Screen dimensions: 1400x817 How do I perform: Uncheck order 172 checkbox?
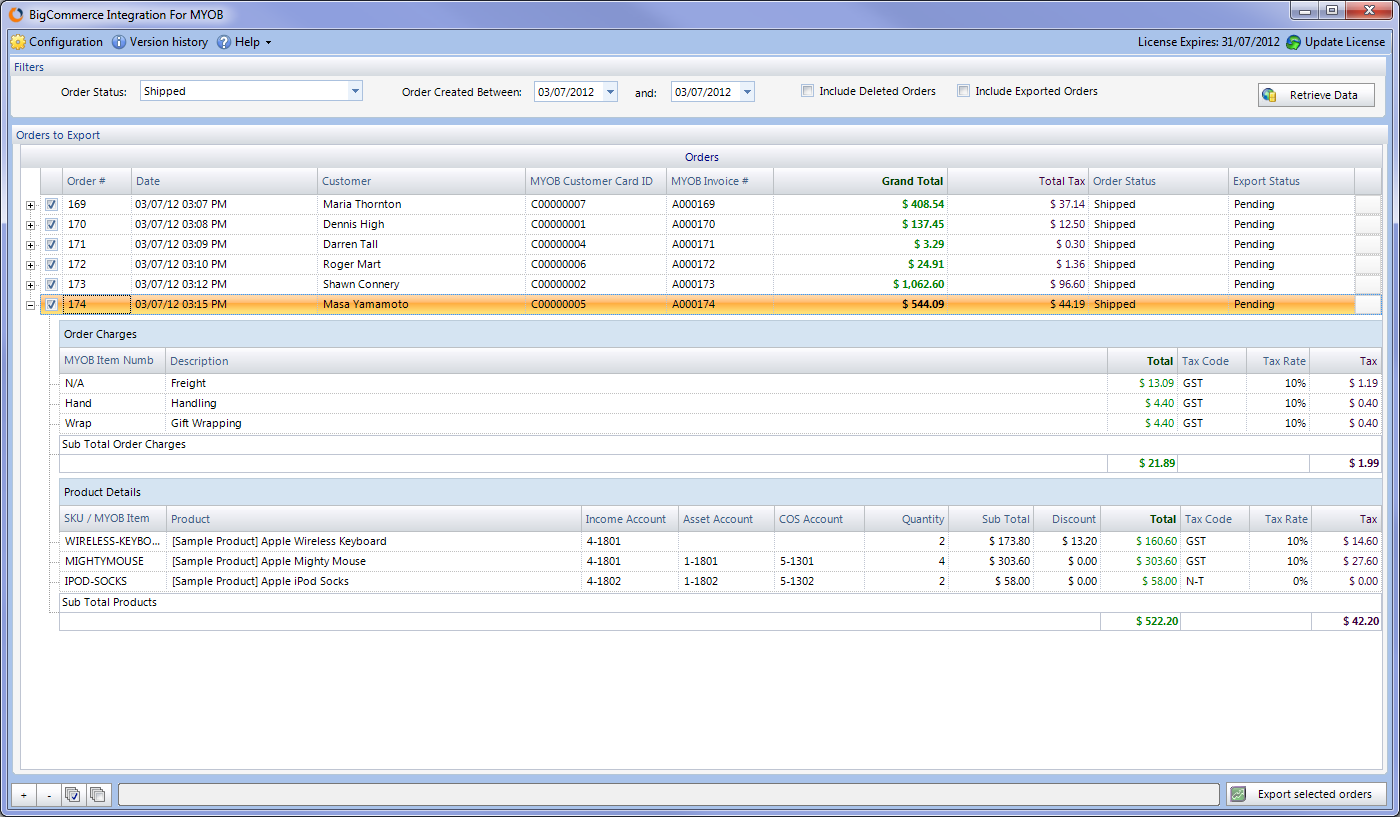click(51, 264)
